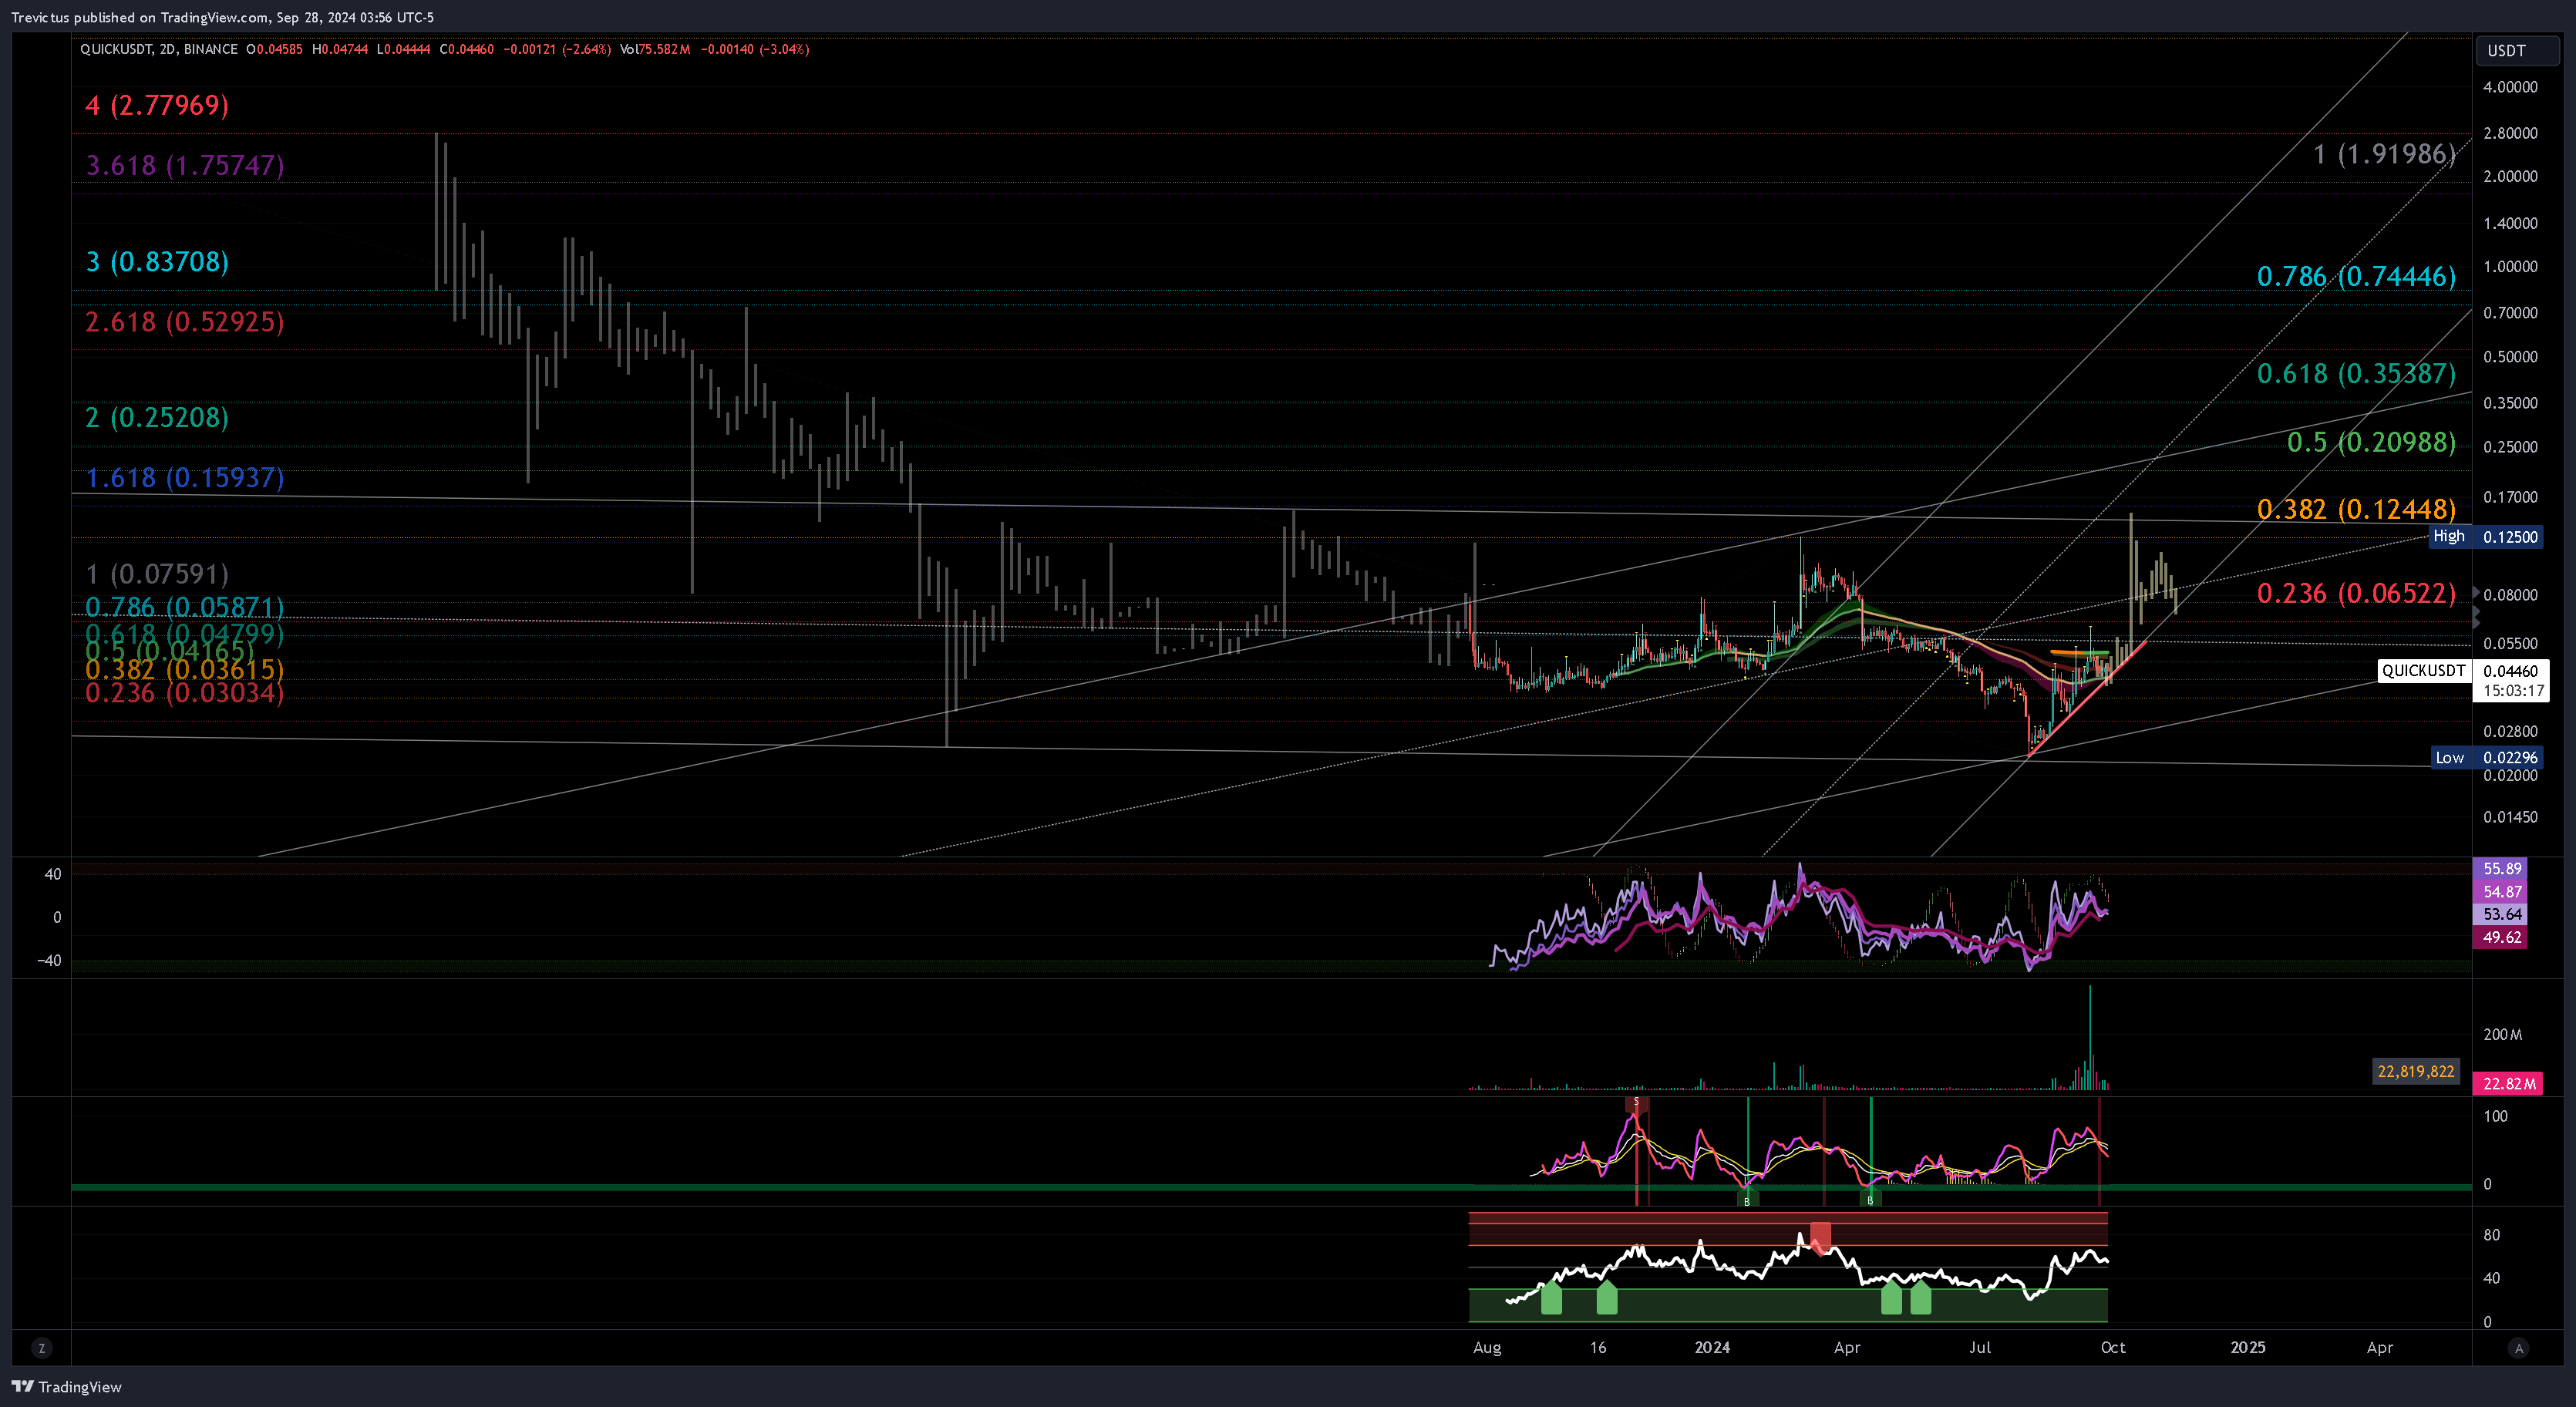Click the 55.89 indicator value label

point(2501,869)
